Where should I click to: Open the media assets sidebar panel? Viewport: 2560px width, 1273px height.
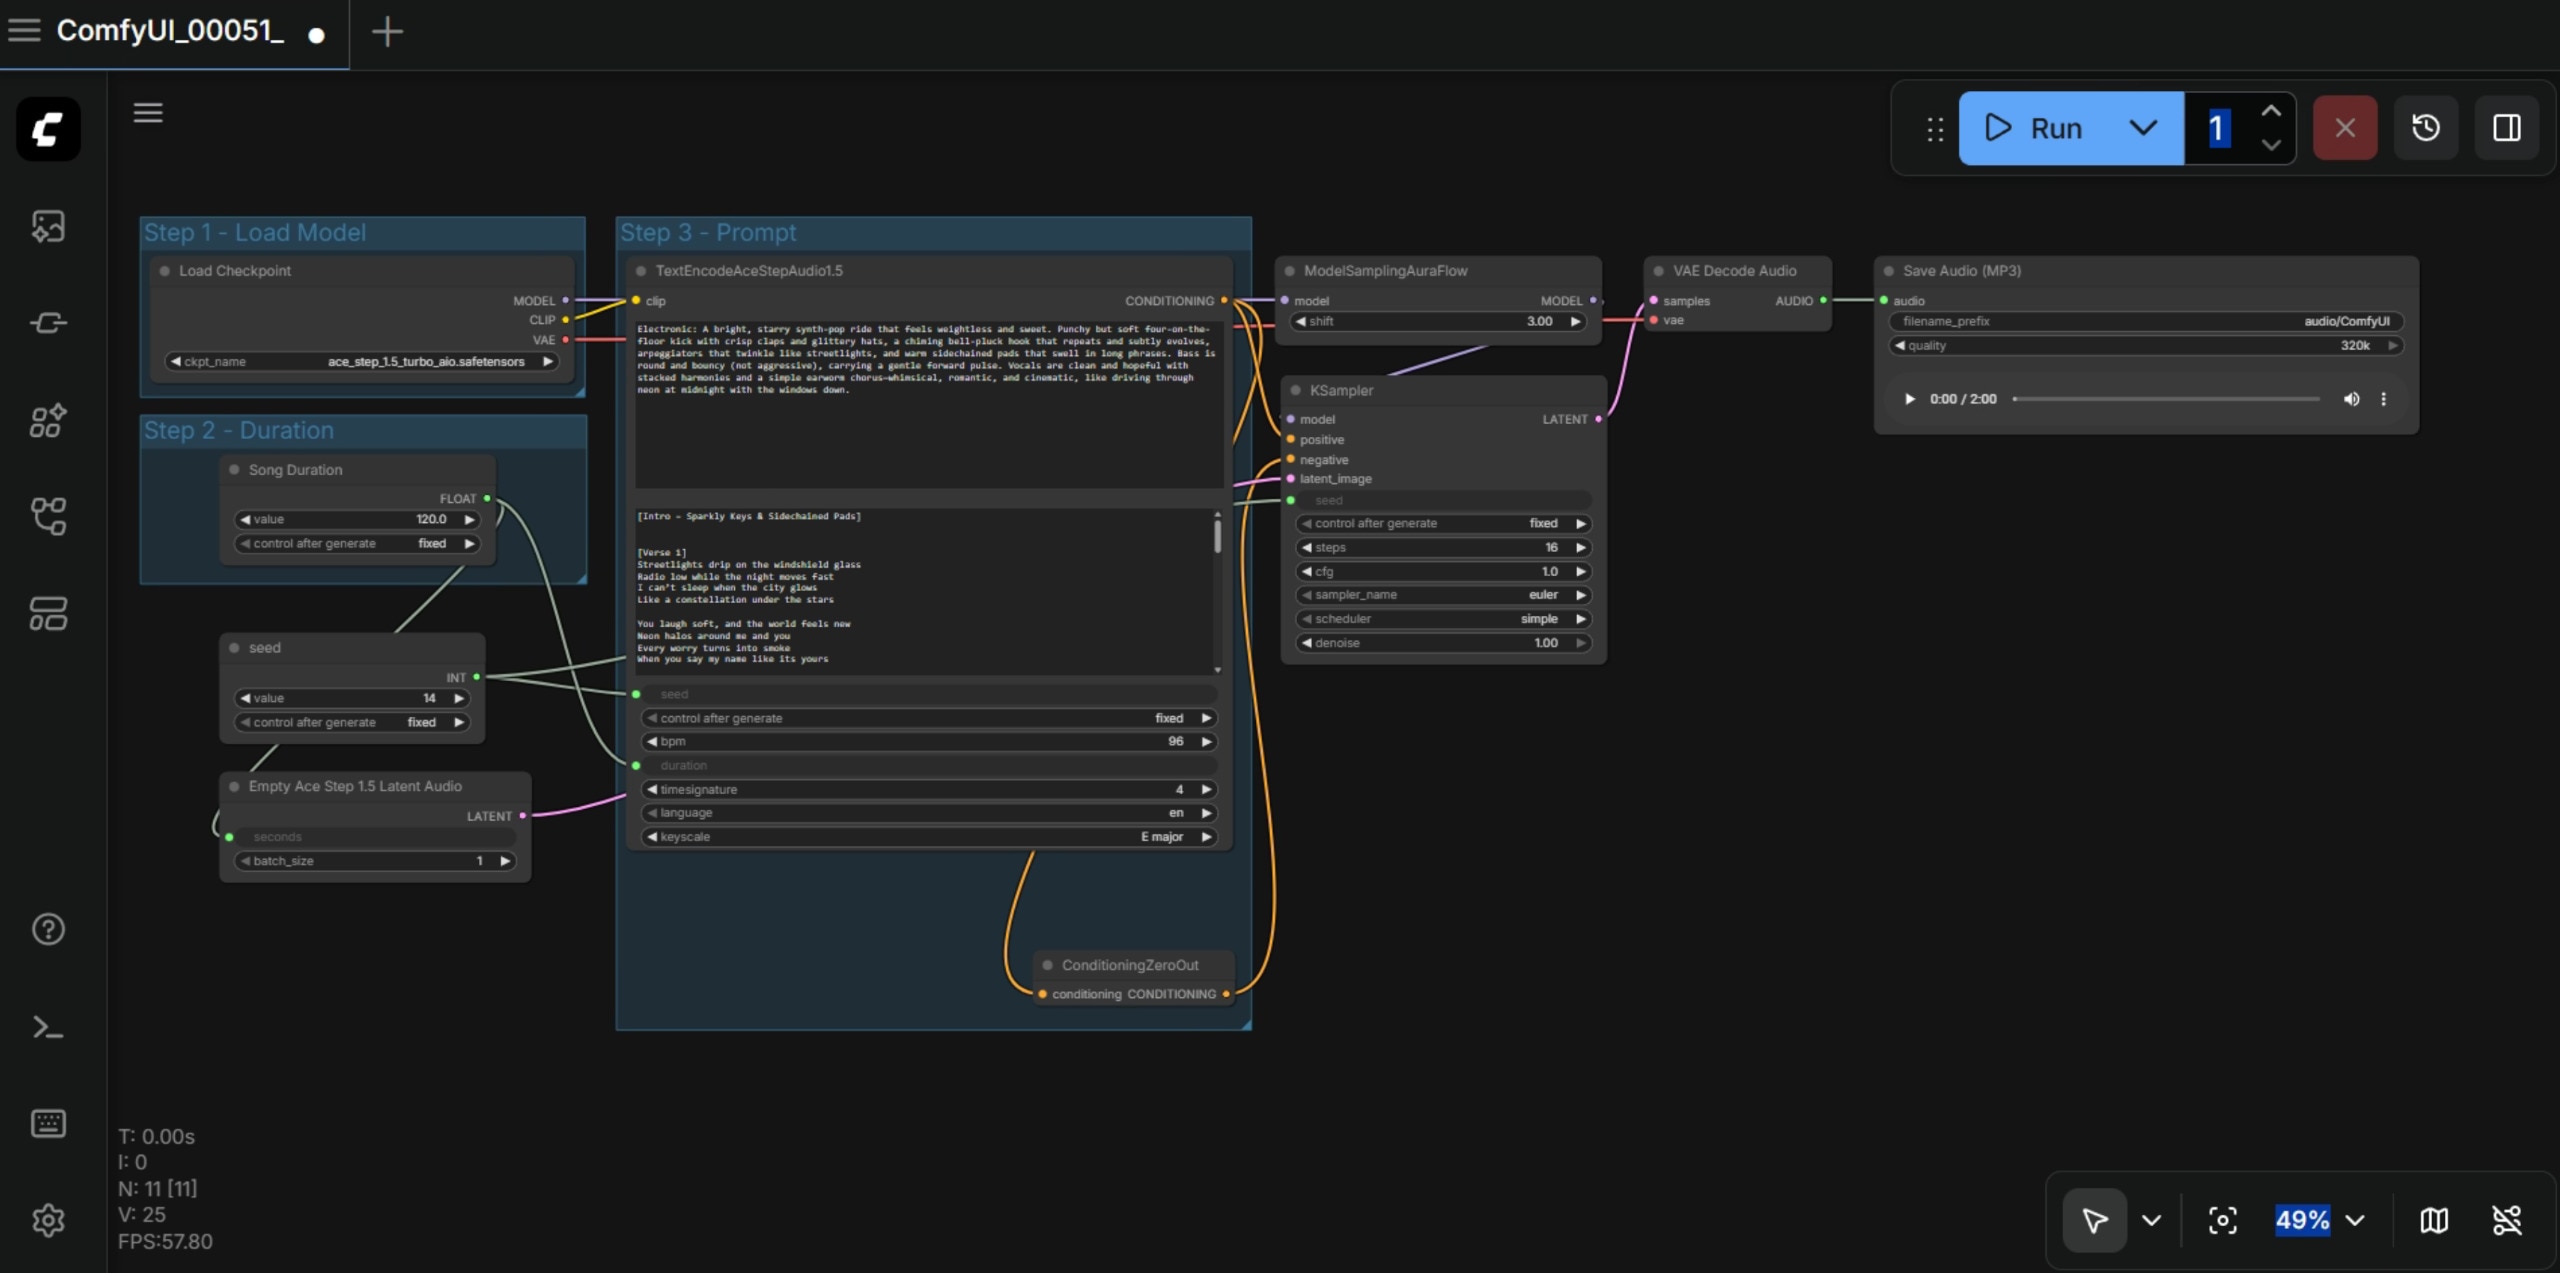tap(47, 226)
